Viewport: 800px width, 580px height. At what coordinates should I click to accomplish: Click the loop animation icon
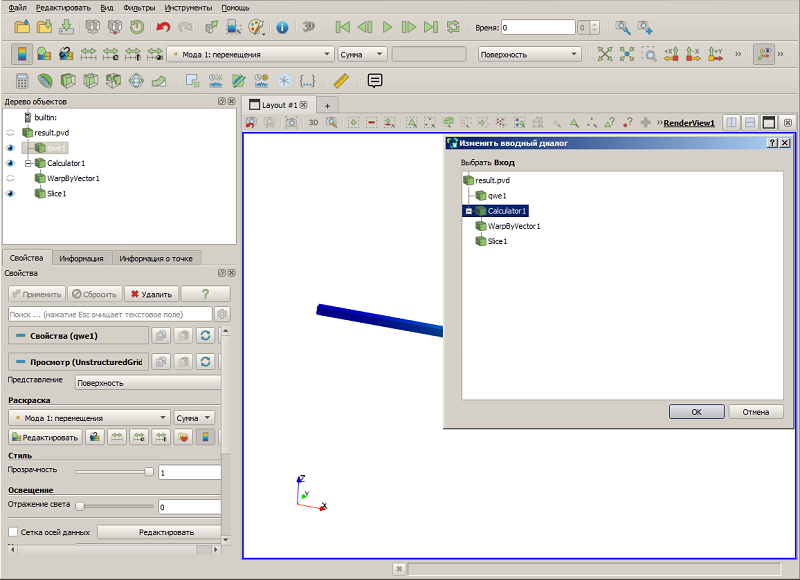click(x=453, y=27)
